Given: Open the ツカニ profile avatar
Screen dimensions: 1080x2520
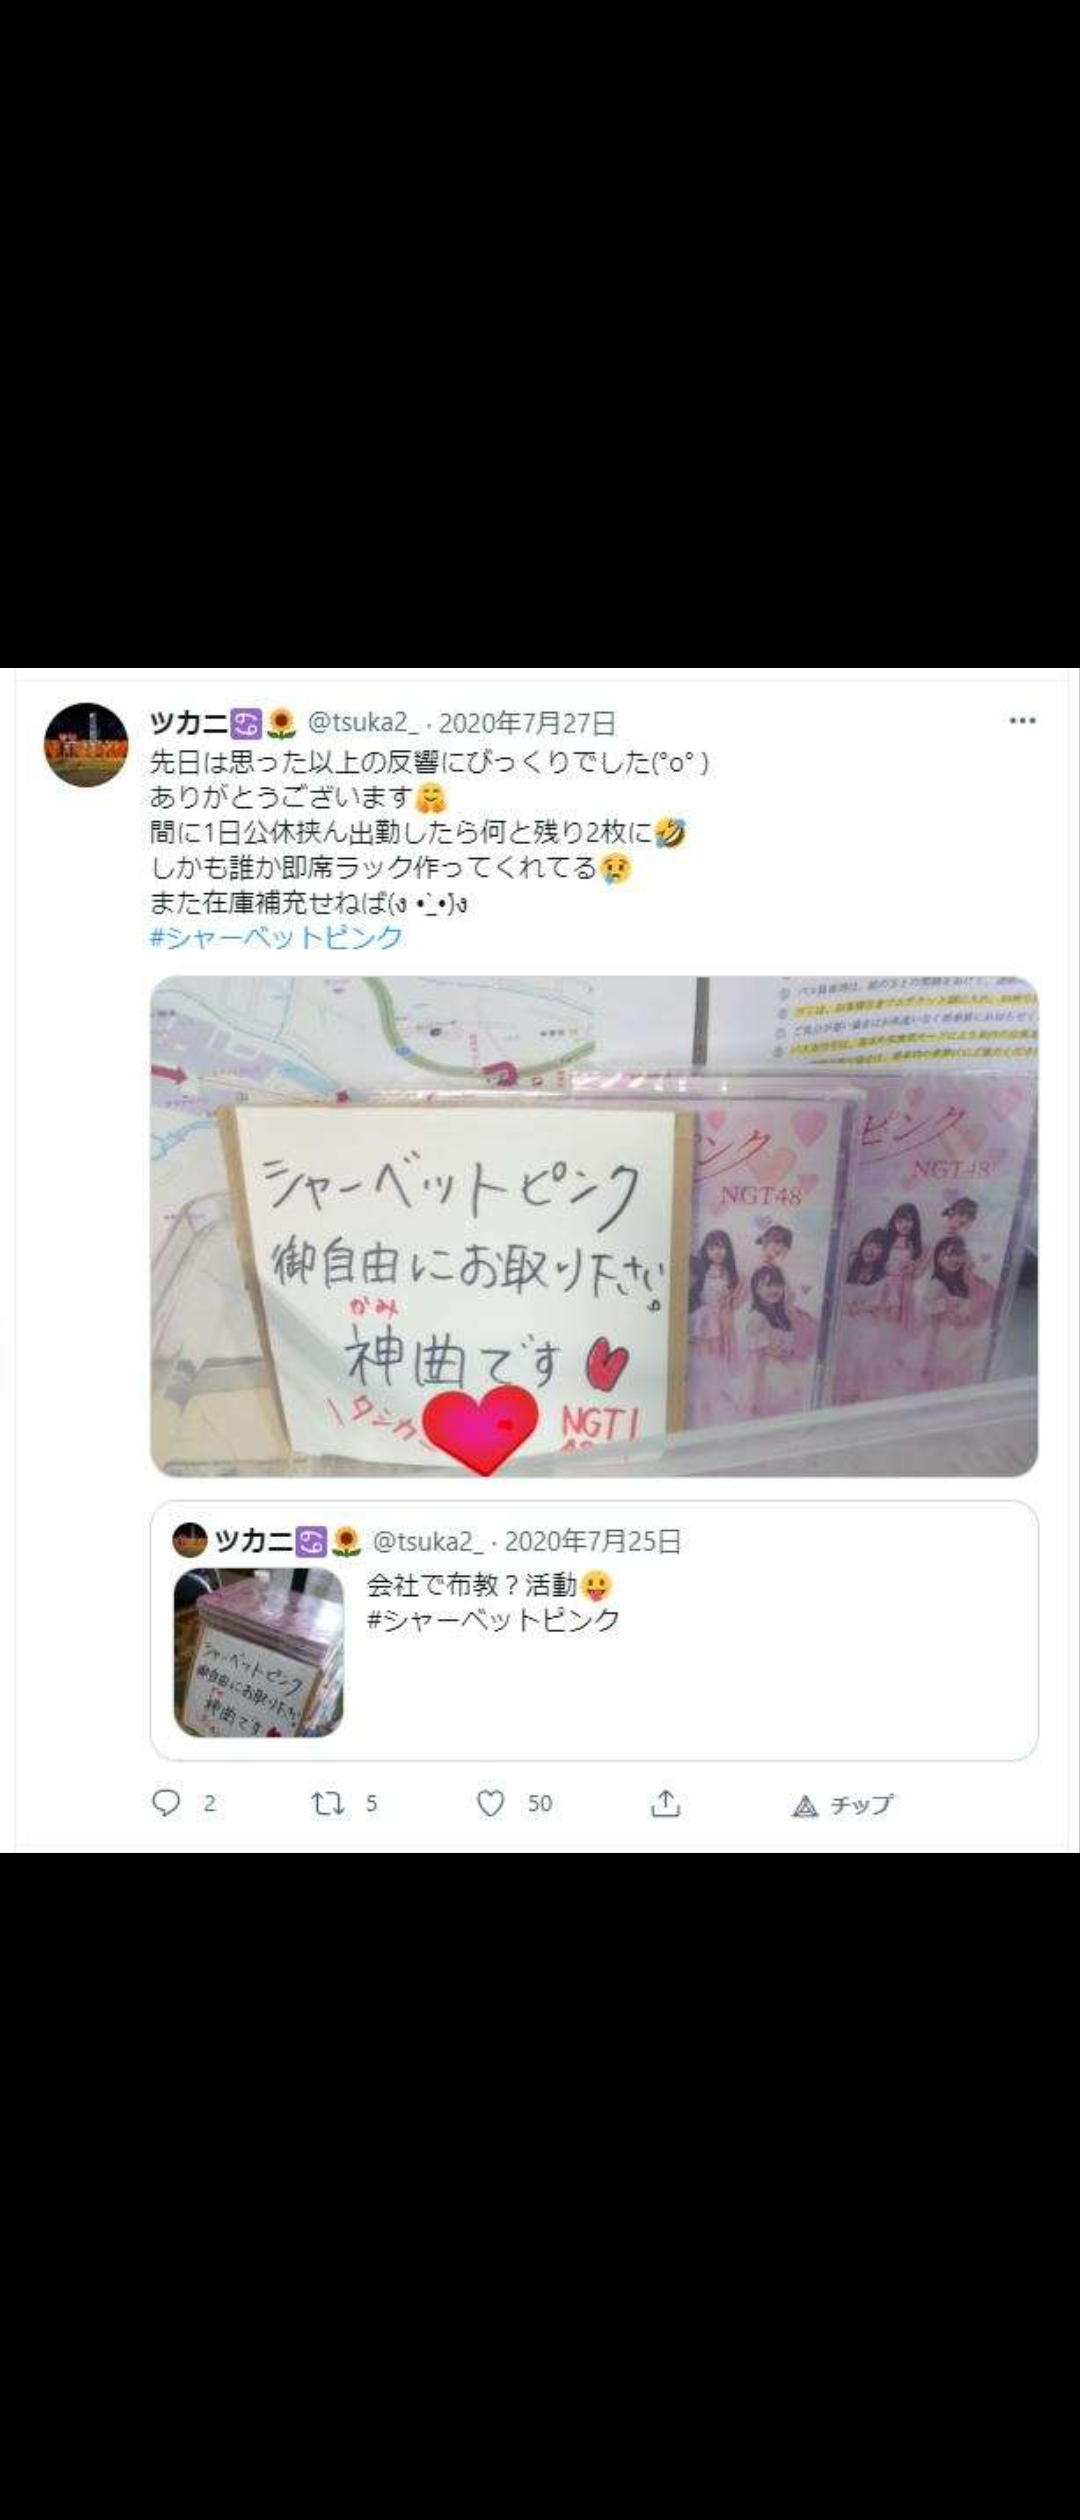Looking at the screenshot, I should [x=86, y=745].
